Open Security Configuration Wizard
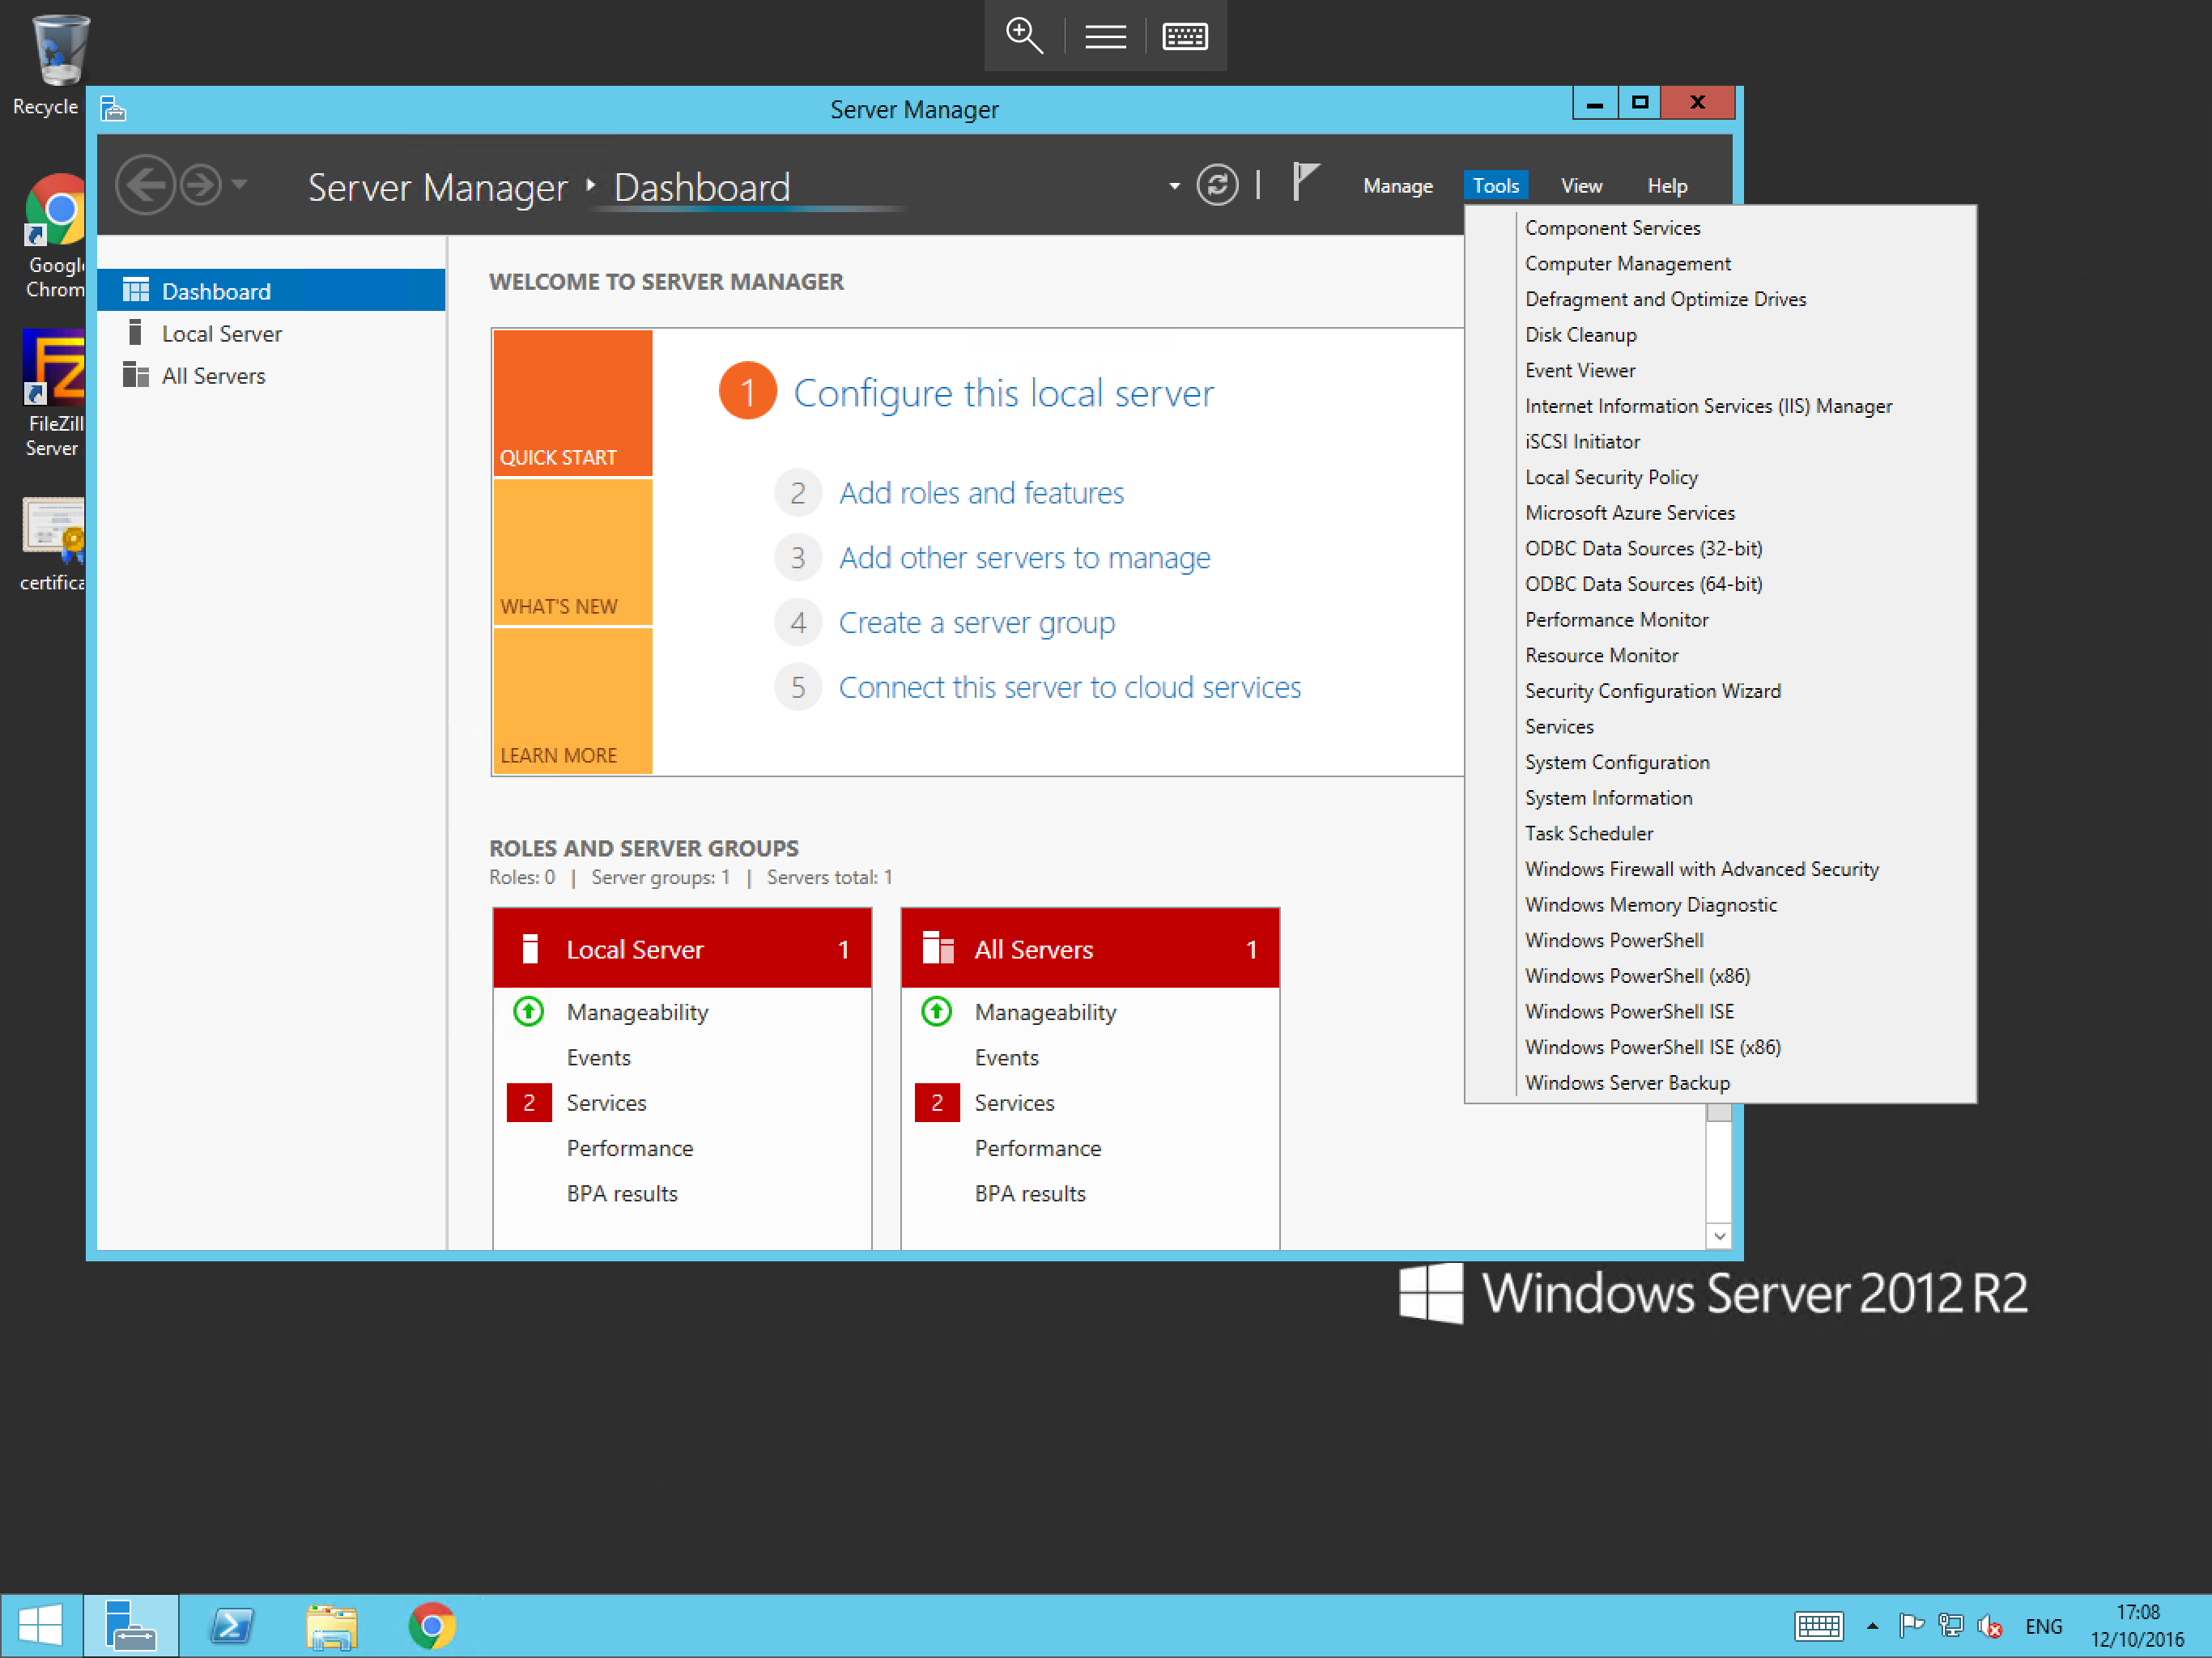2212x1658 pixels. click(1720, 691)
